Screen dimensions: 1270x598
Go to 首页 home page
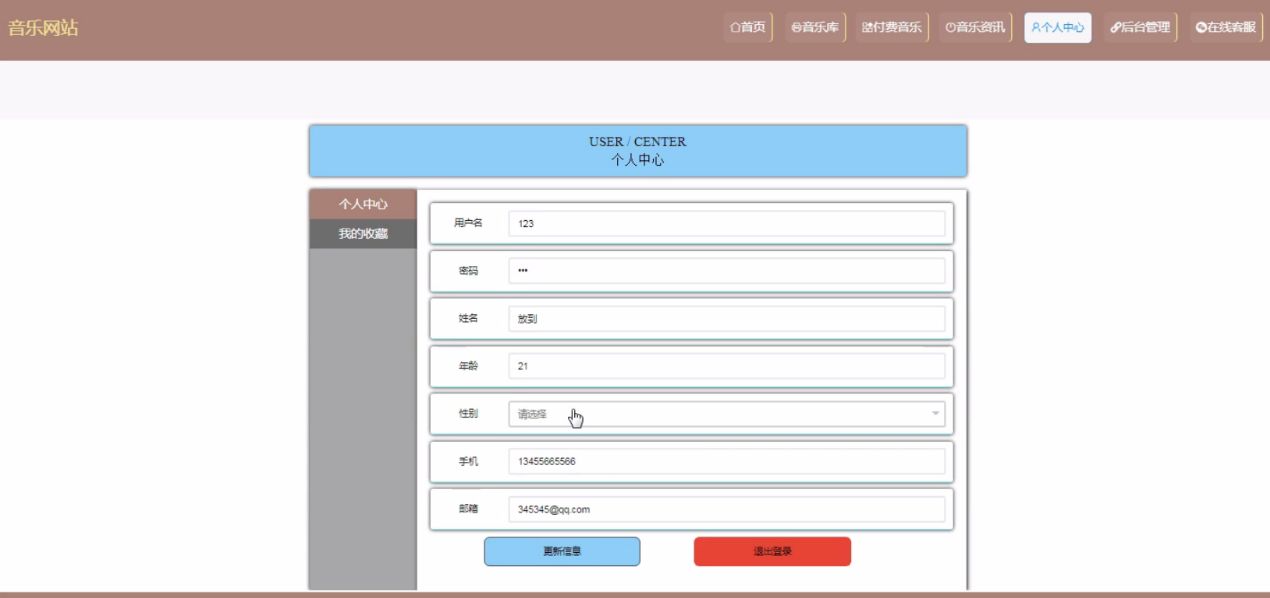[x=748, y=28]
